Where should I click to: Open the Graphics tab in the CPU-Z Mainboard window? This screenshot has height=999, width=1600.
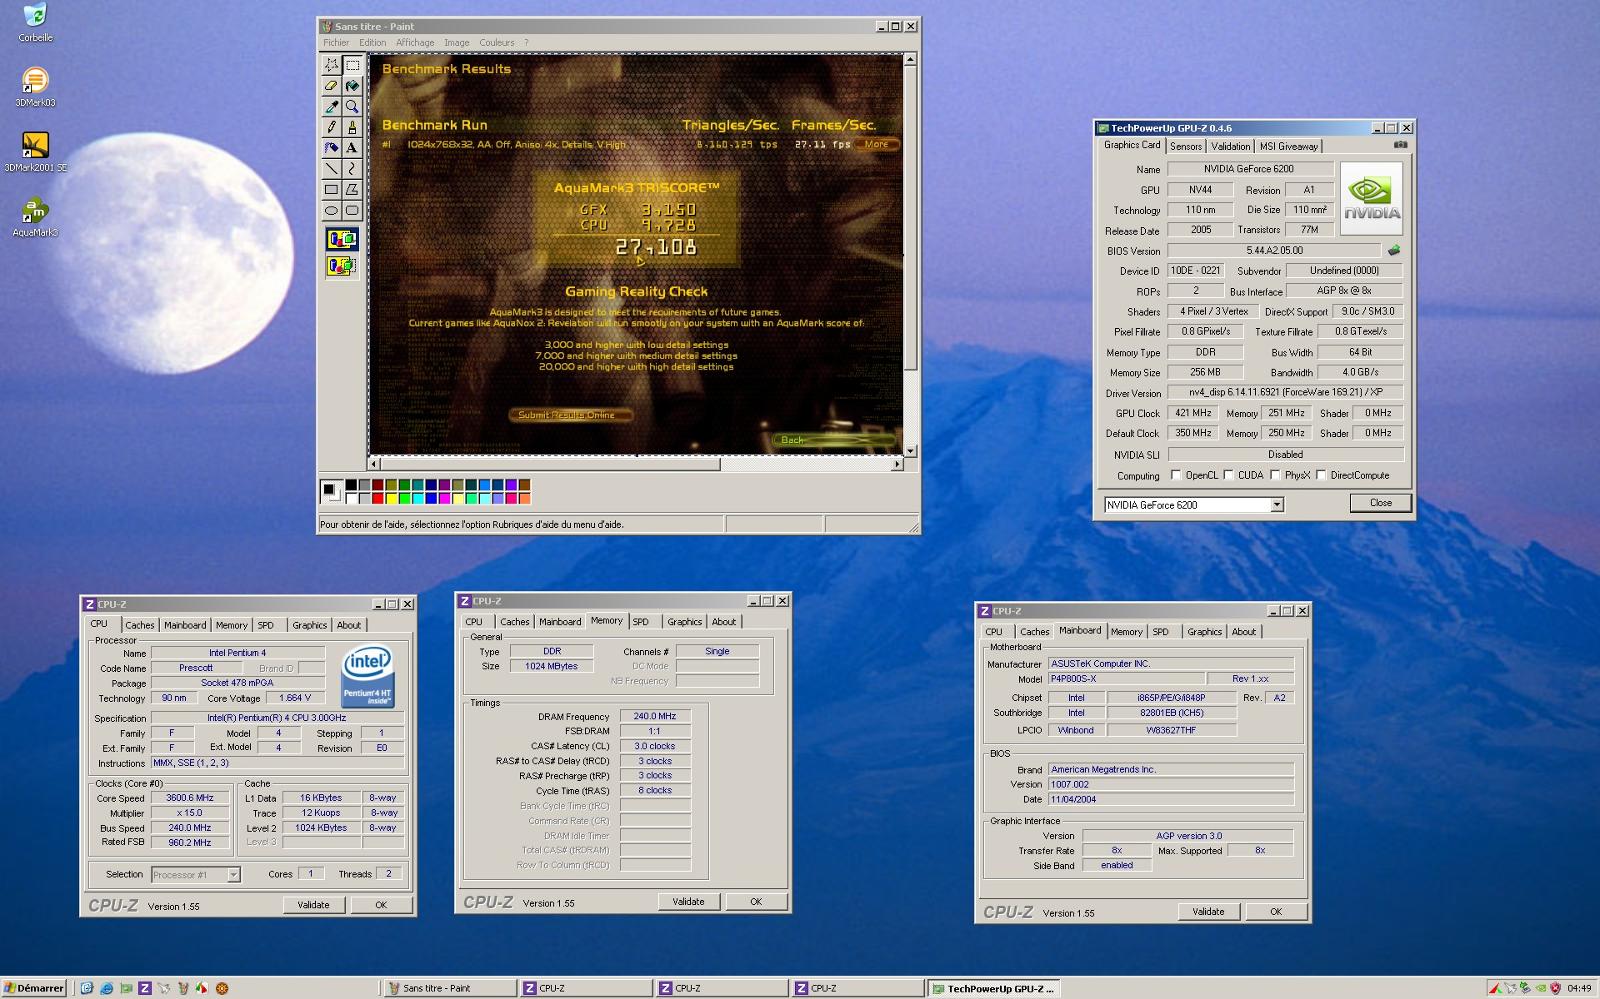pos(1204,632)
